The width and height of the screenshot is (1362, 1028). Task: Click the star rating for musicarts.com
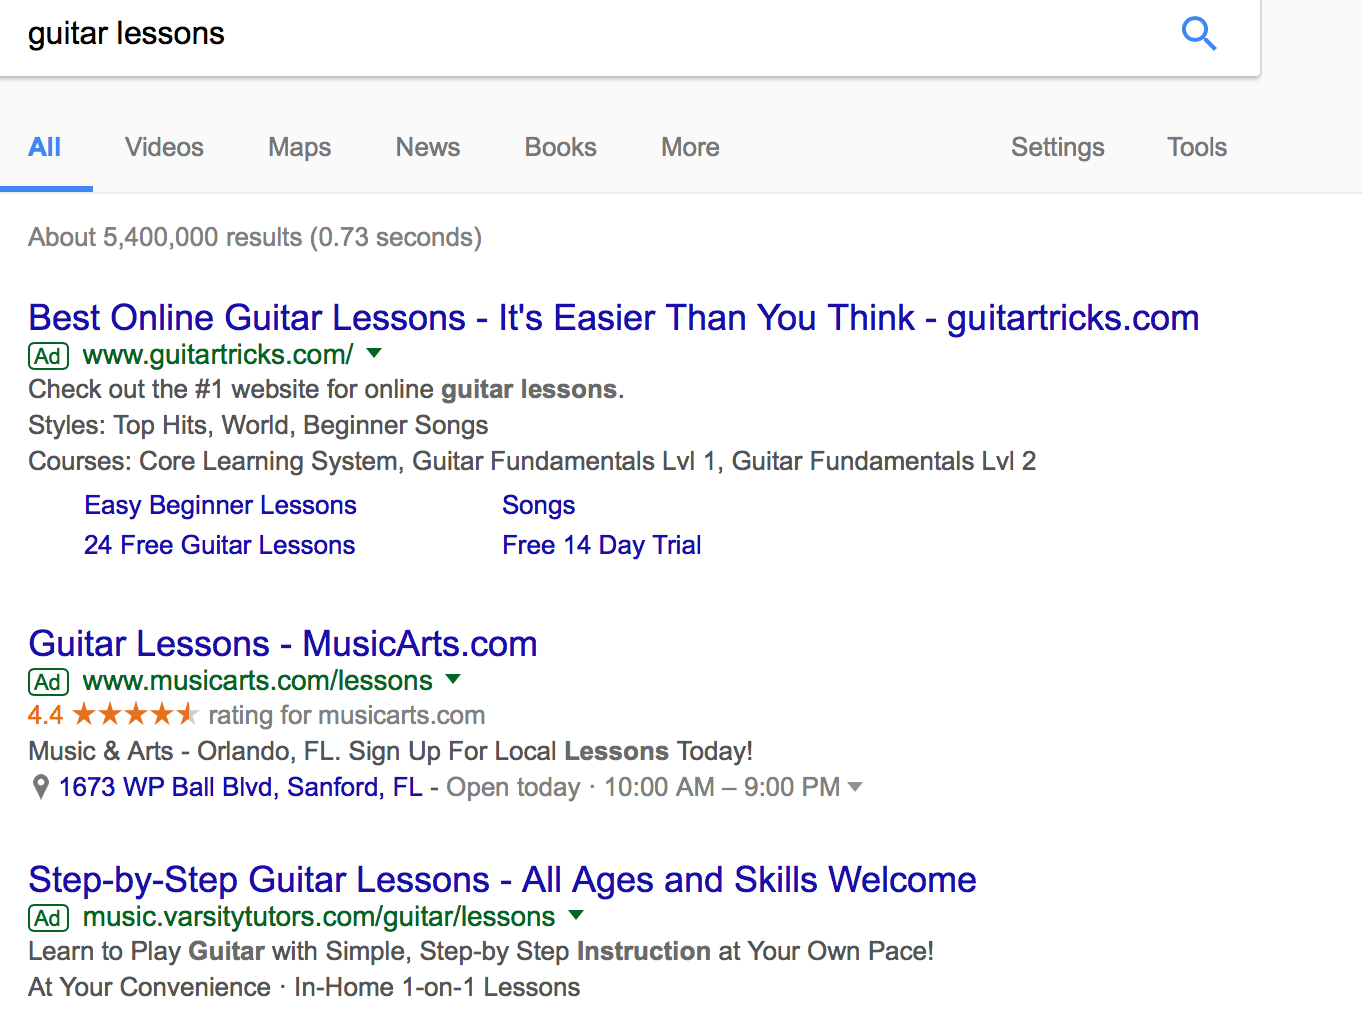click(133, 714)
